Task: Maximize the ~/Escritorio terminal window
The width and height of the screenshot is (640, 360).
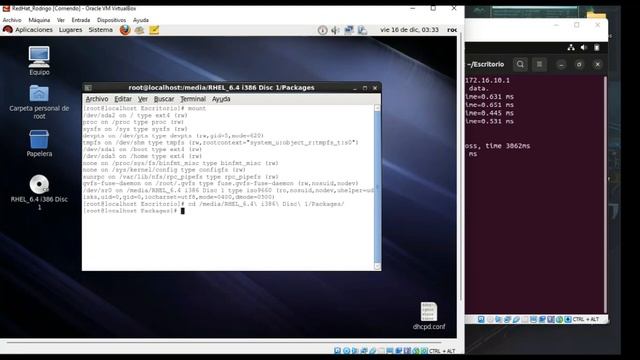Action: coord(579,64)
